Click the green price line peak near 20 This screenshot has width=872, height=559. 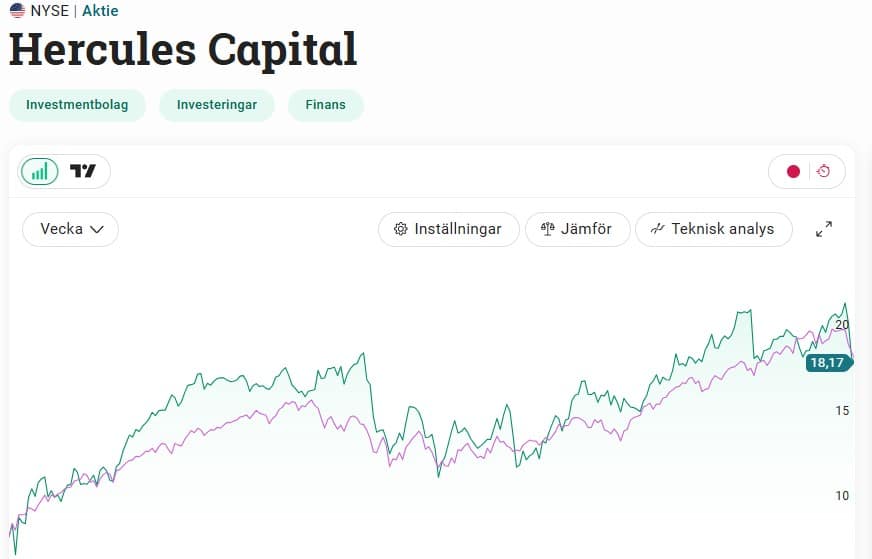click(x=845, y=305)
